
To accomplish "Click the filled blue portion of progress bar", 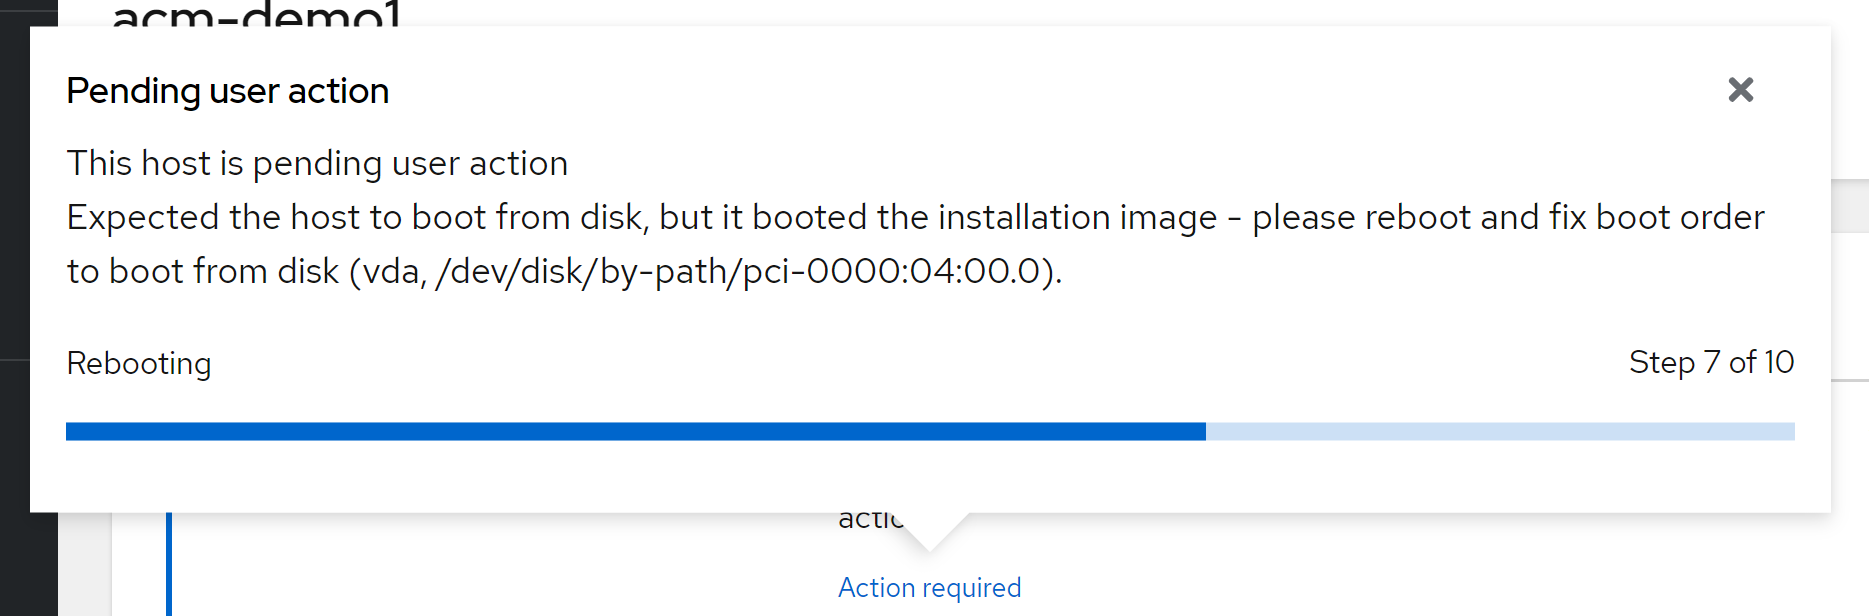I will pyautogui.click(x=635, y=431).
